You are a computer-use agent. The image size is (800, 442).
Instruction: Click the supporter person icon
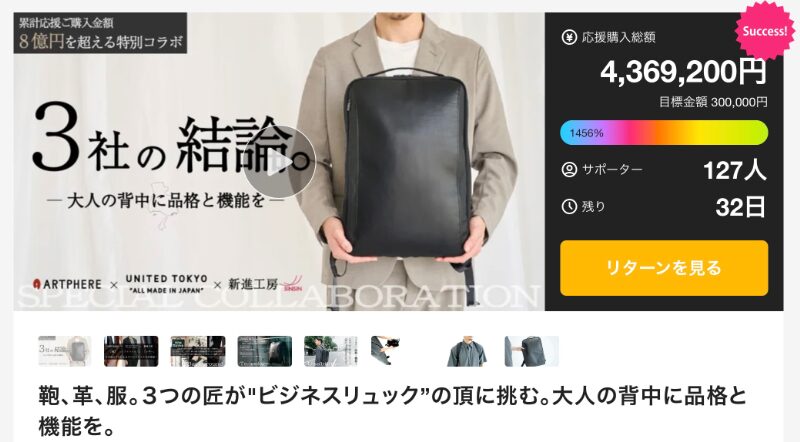tap(569, 169)
